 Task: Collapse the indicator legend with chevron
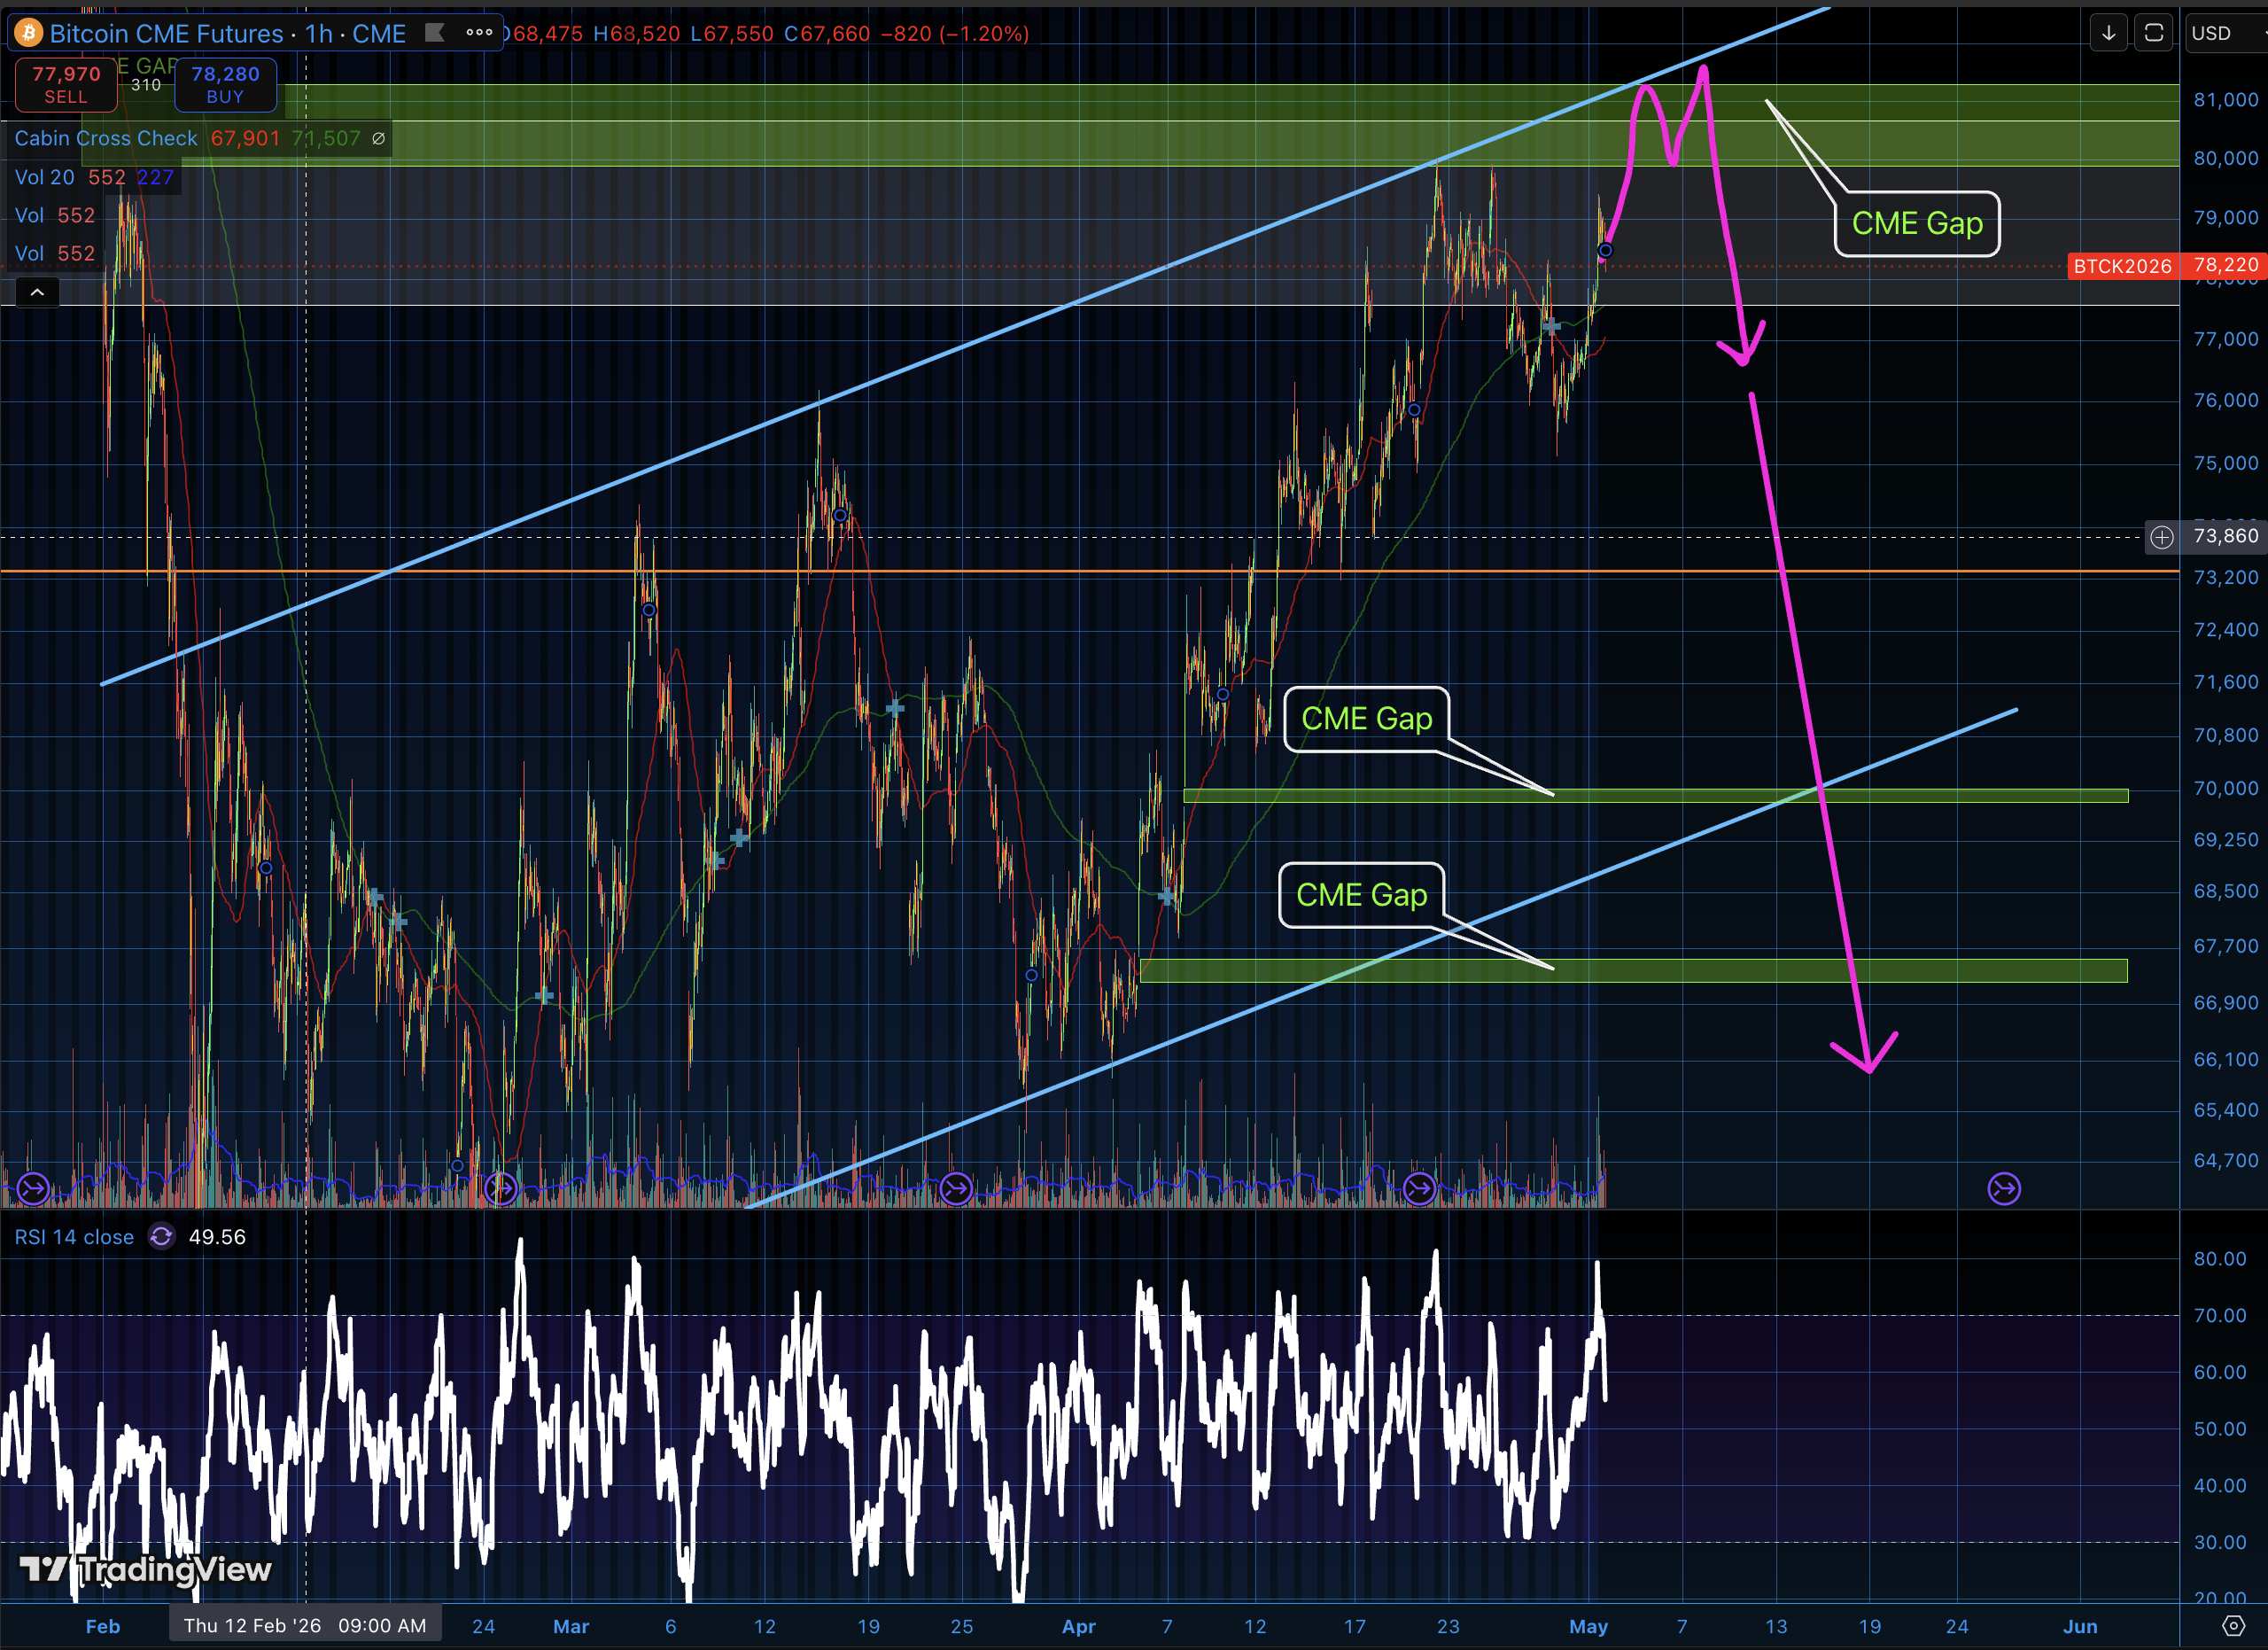point(37,292)
